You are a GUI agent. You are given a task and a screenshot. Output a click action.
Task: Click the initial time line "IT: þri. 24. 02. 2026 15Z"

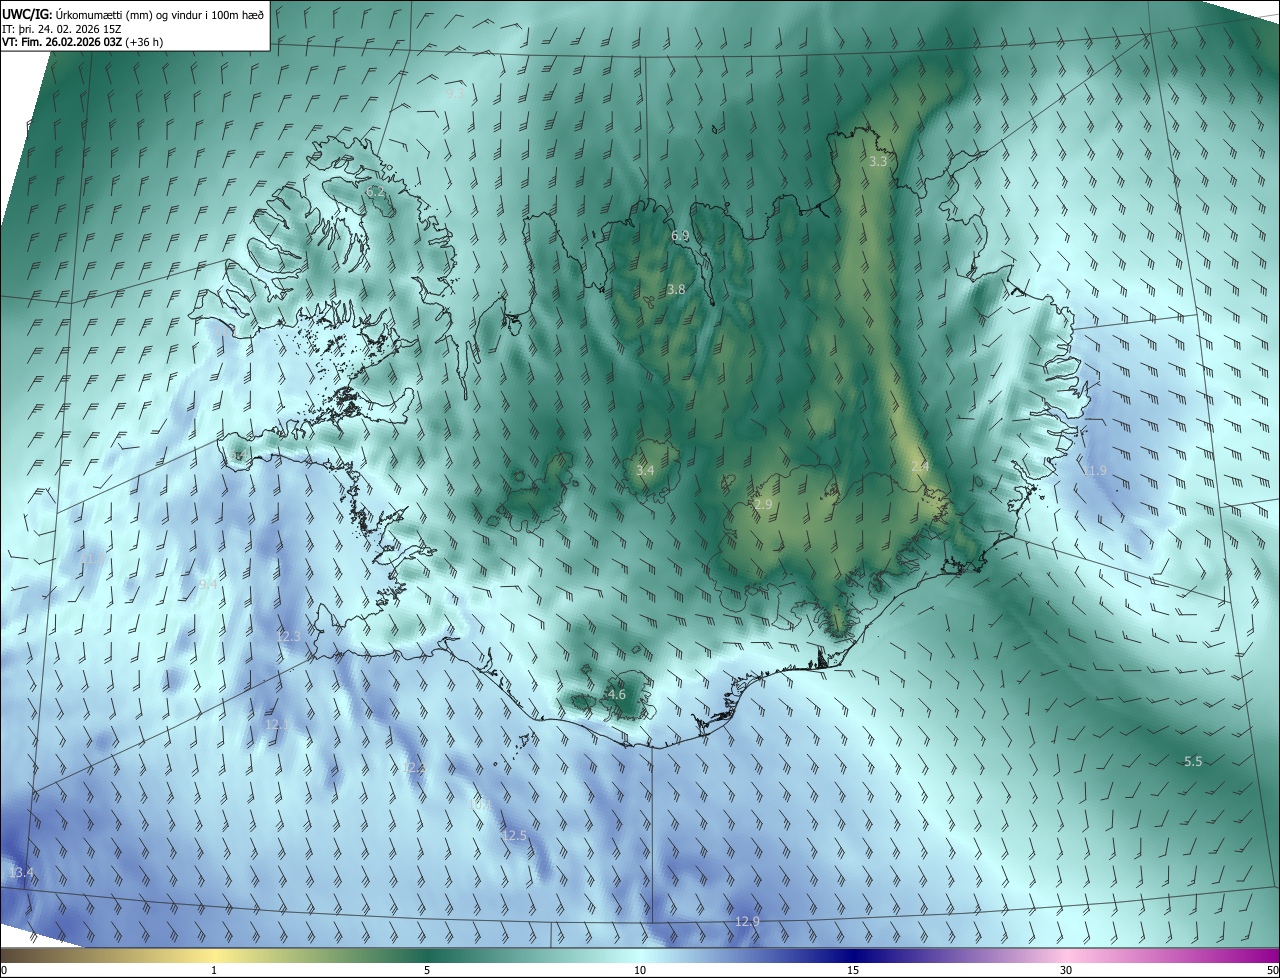click(x=61, y=29)
